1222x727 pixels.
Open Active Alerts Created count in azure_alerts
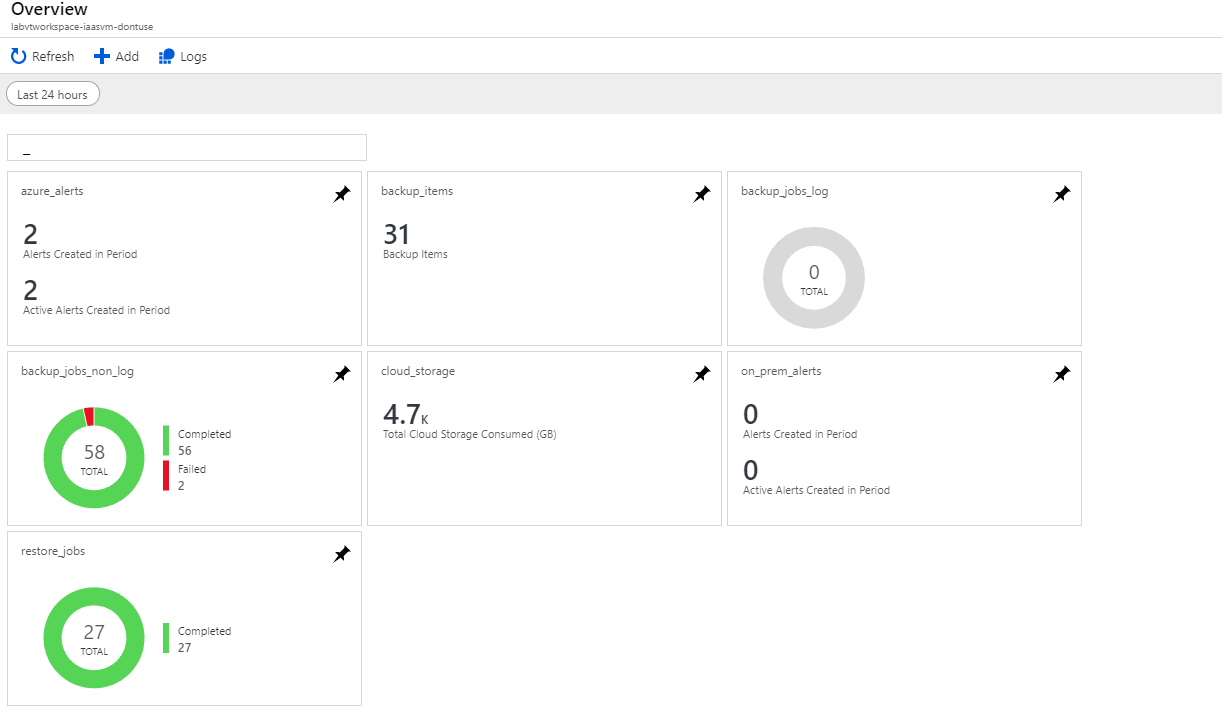click(30, 291)
